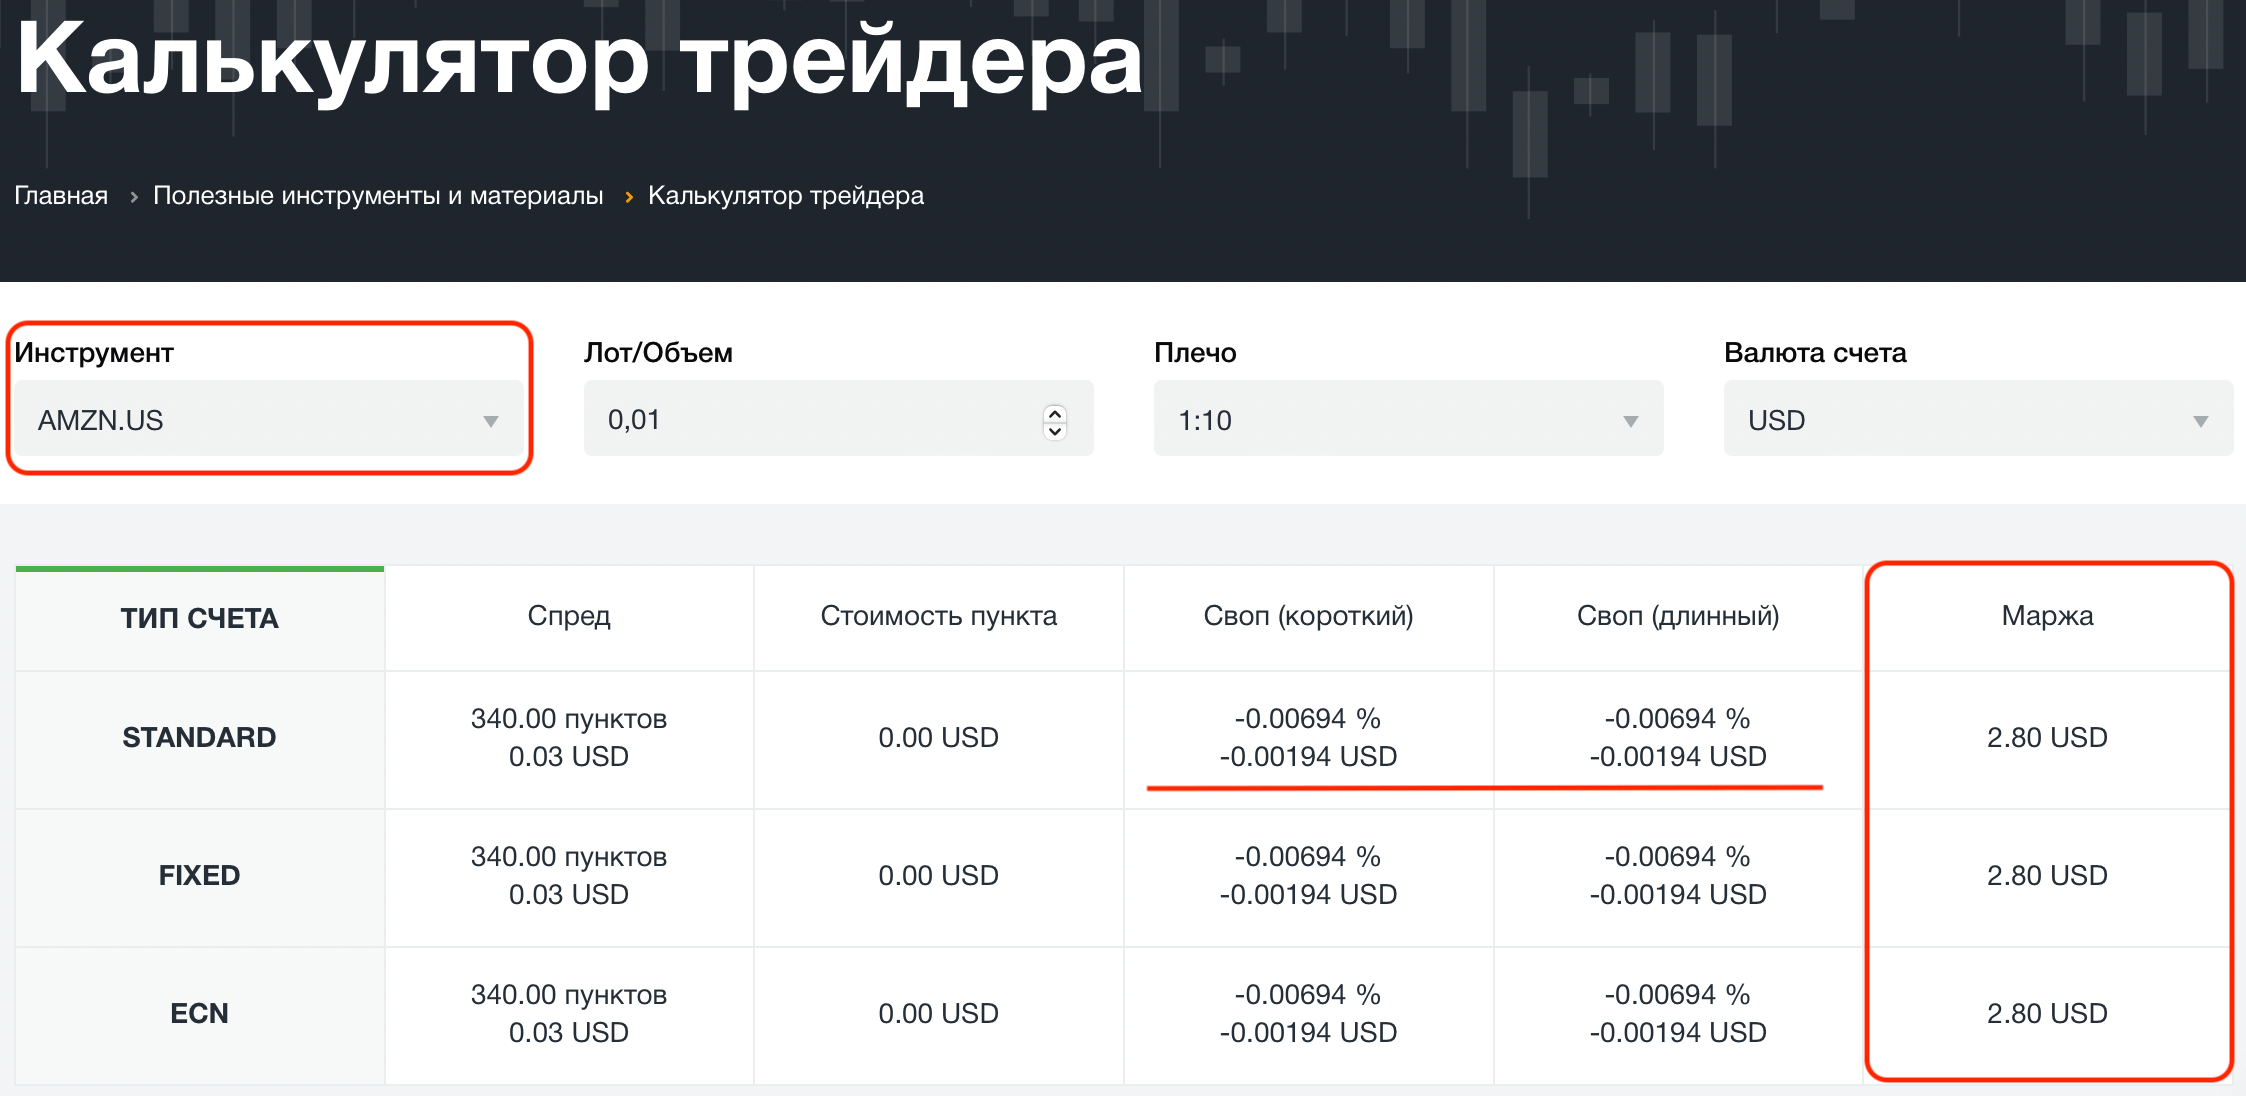Screen dimensions: 2246x1096
Task: Select Калькулятор трейдера in the breadcrumb
Action: pyautogui.click(x=785, y=196)
